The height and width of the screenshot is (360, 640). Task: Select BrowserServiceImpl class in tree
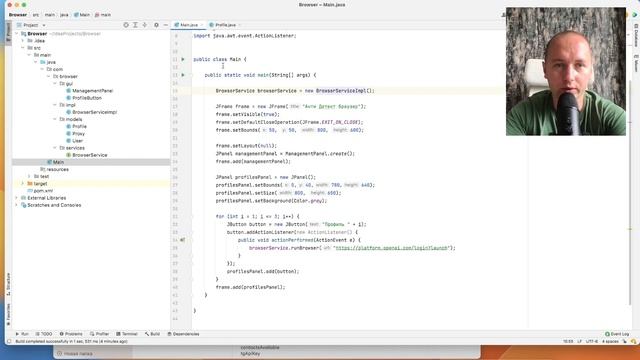tap(91, 112)
